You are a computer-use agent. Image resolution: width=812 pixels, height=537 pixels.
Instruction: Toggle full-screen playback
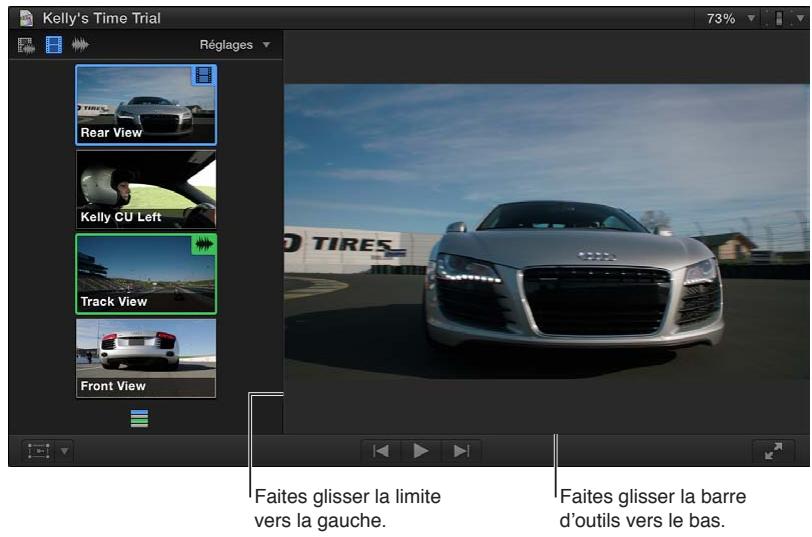tap(773, 451)
